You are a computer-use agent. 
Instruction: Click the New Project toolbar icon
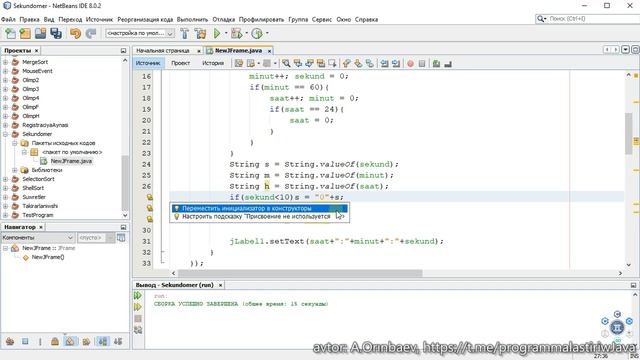tap(25, 33)
